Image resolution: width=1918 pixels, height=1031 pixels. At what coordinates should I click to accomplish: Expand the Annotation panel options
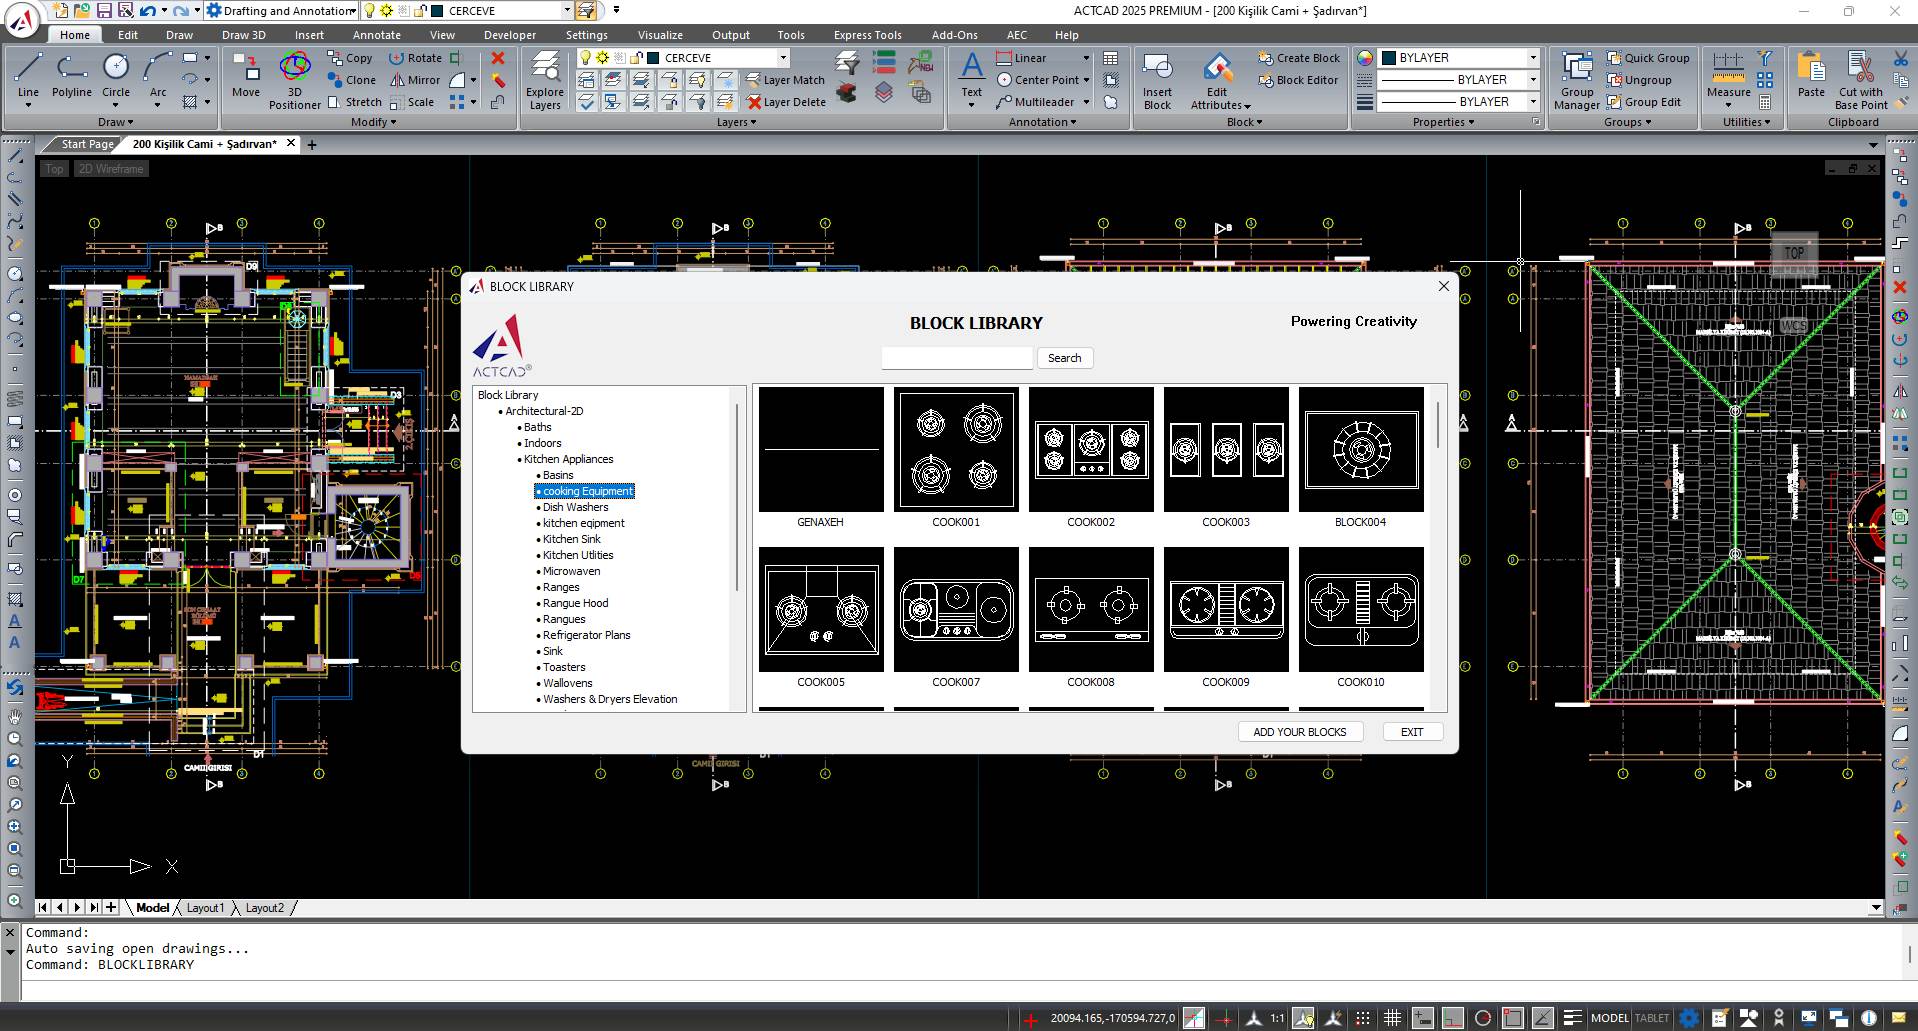pyautogui.click(x=1042, y=122)
